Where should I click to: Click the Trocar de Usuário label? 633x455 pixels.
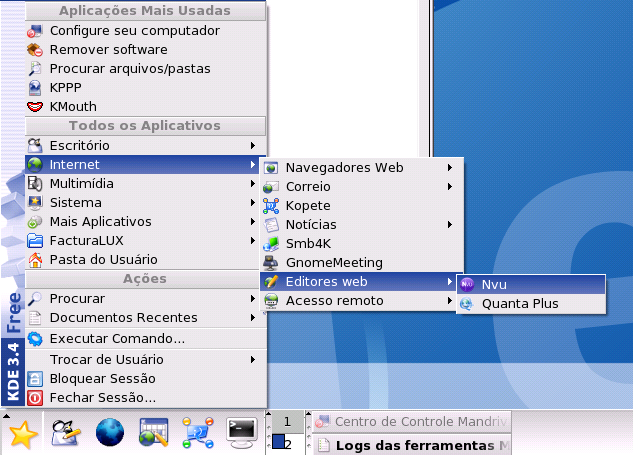point(107,360)
